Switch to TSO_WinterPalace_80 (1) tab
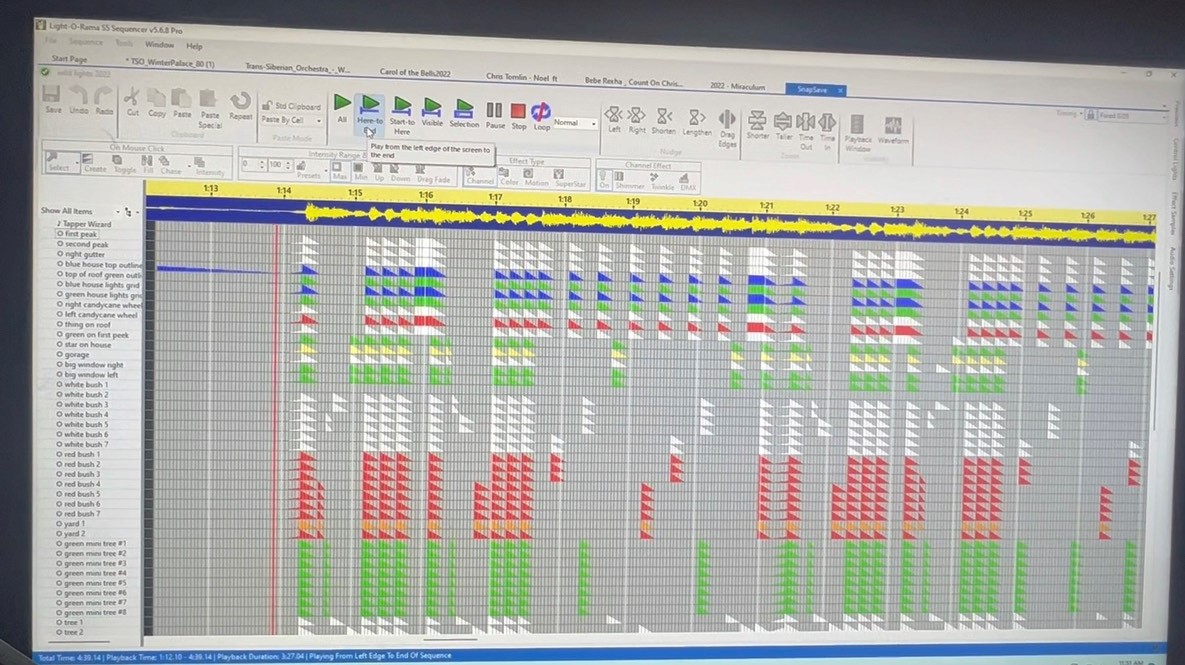Viewport: 1185px width, 665px height. (x=170, y=63)
